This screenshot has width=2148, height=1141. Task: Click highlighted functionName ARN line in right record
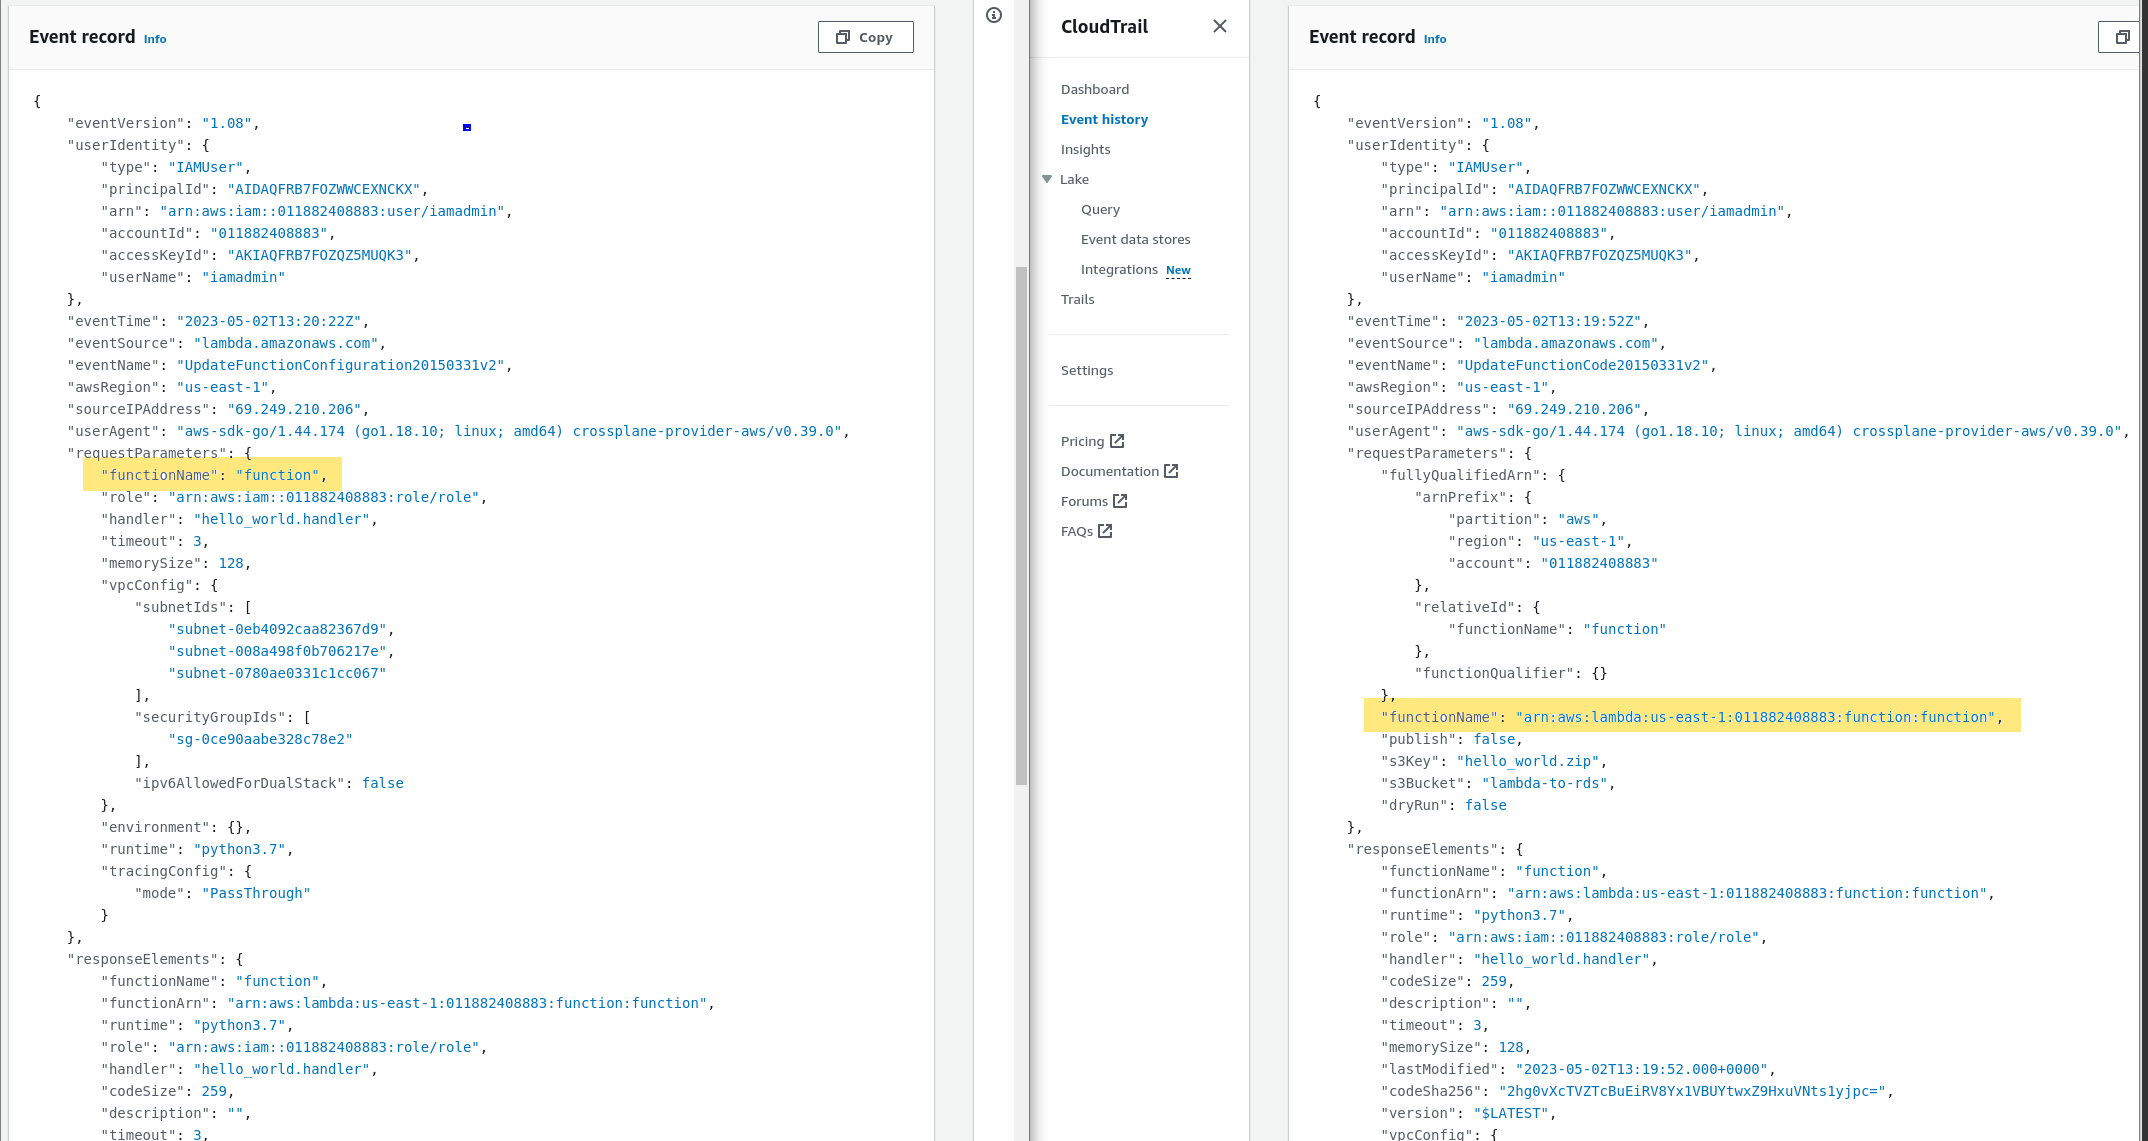tap(1692, 717)
